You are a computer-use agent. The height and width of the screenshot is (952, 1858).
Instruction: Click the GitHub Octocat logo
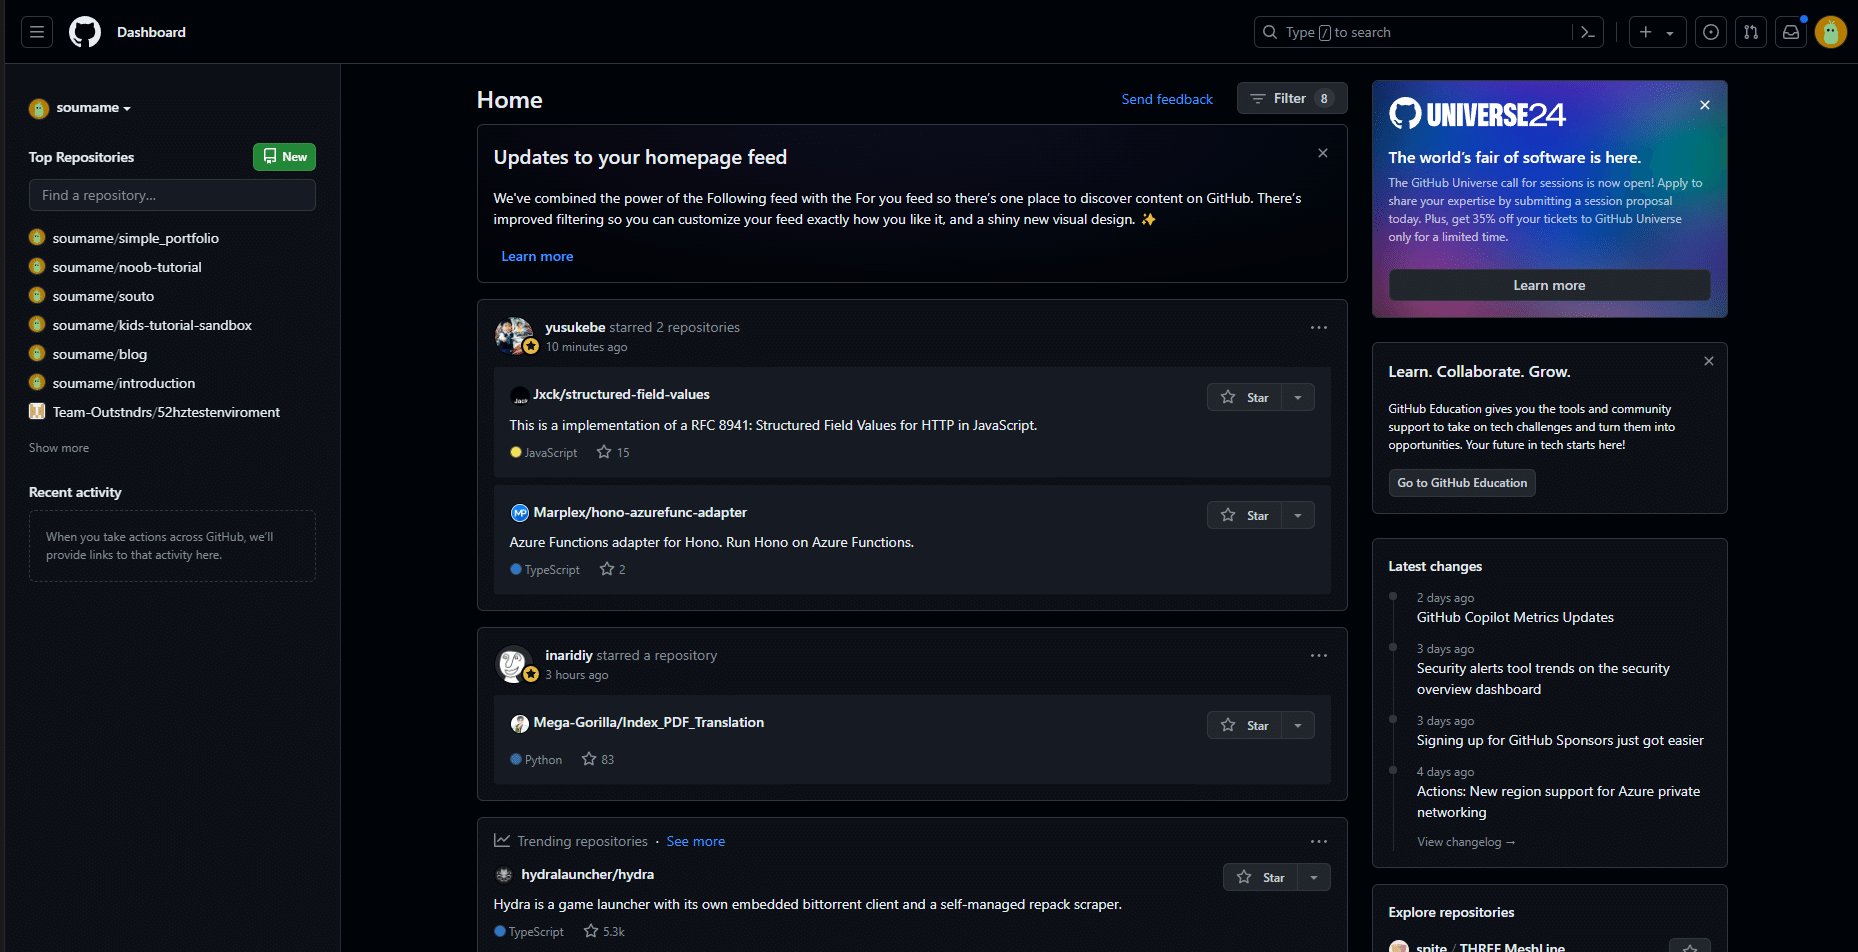coord(85,32)
